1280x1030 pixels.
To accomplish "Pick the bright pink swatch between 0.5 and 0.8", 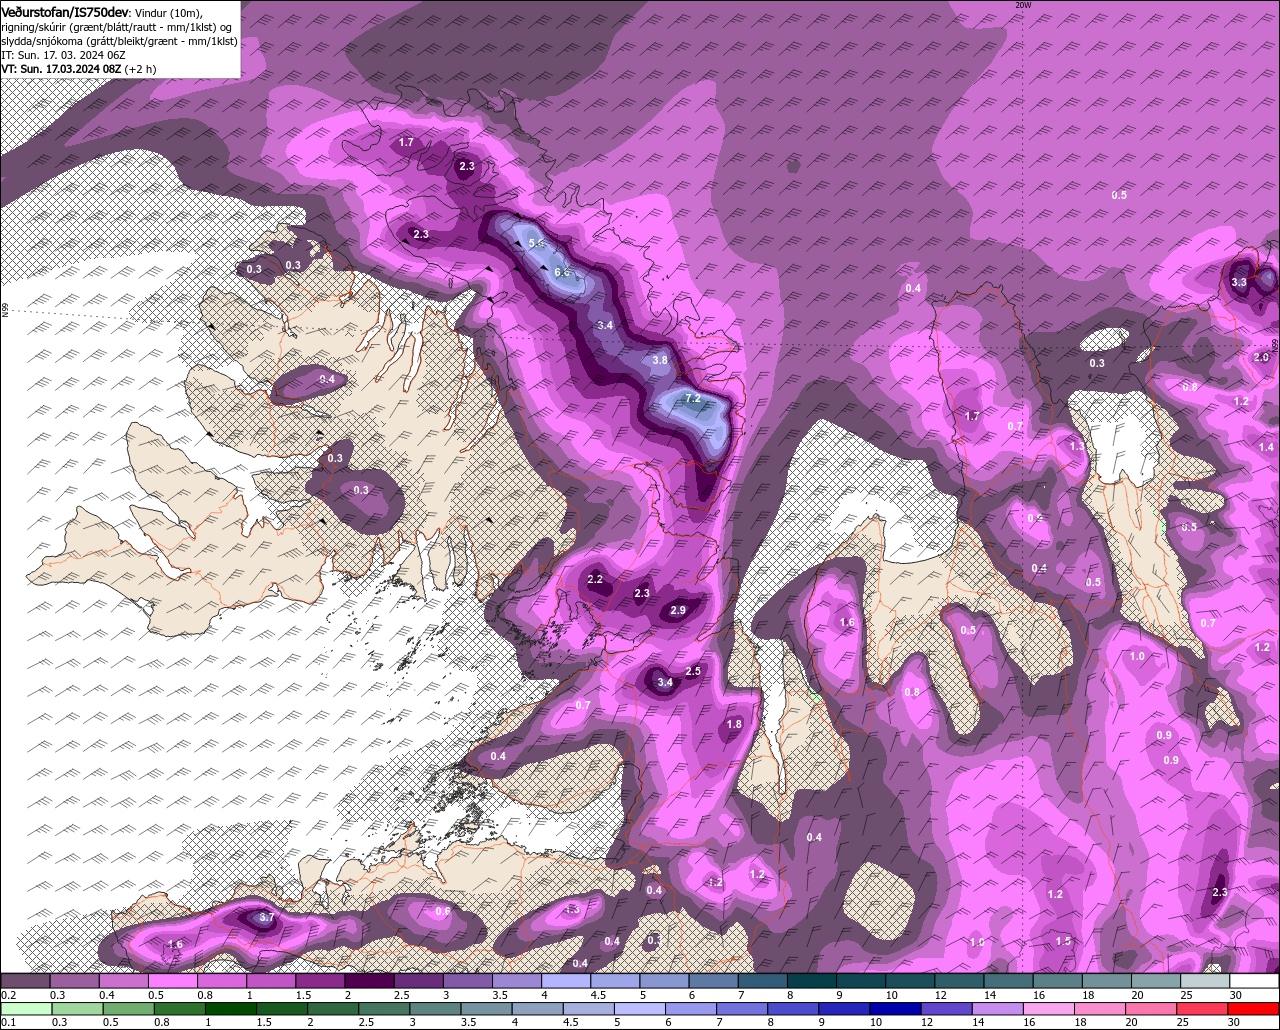I will (x=172, y=981).
